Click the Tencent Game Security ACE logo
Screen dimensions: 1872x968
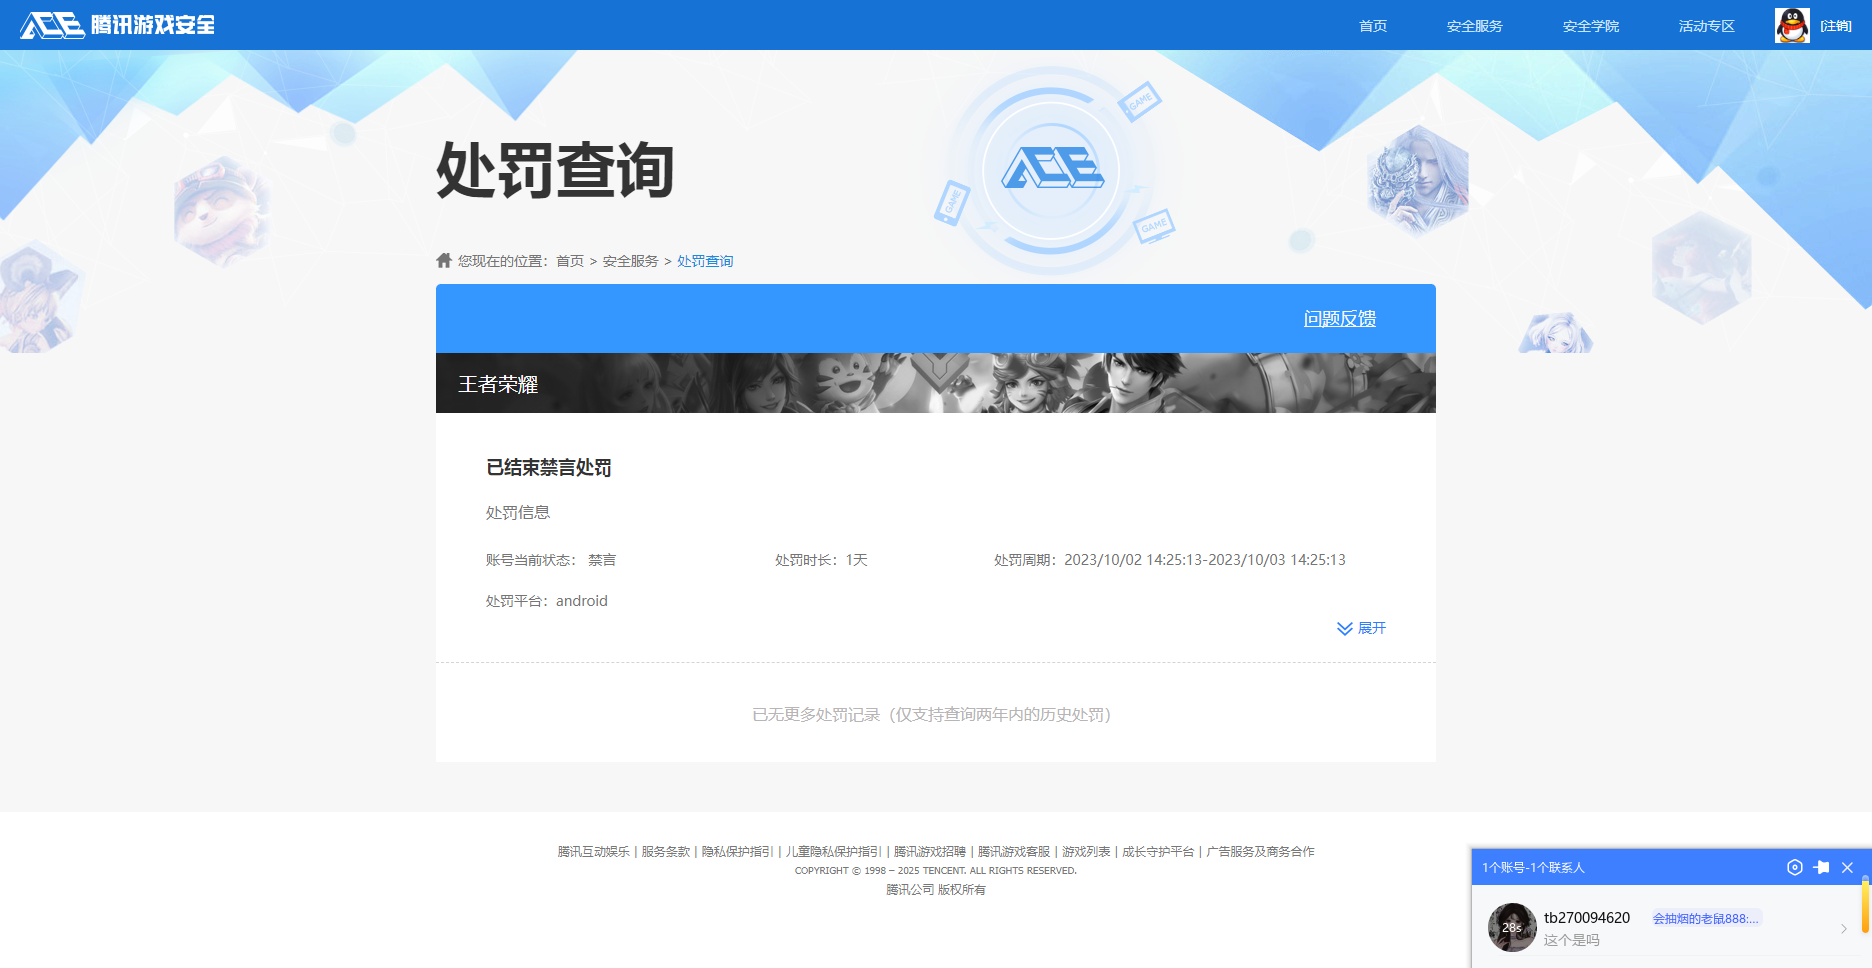coord(117,25)
